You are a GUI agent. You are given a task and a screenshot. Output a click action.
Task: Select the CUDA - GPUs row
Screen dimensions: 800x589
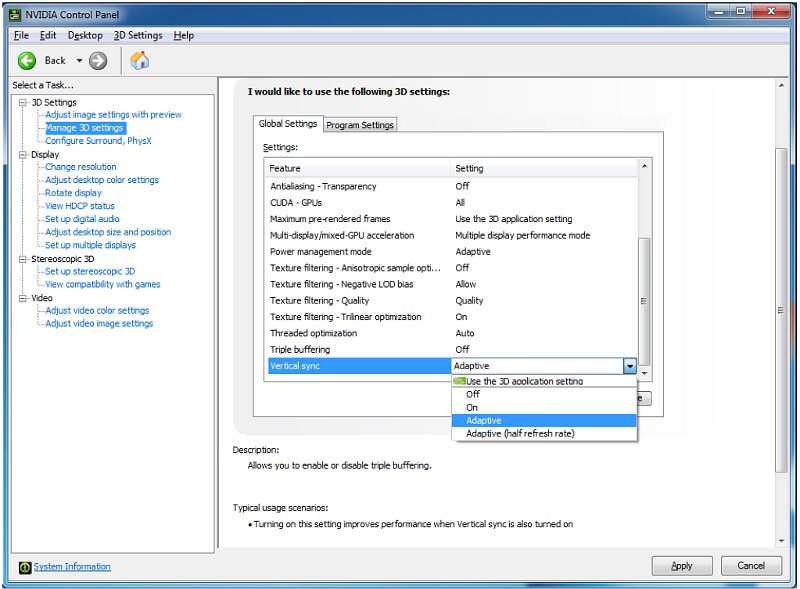(x=452, y=203)
